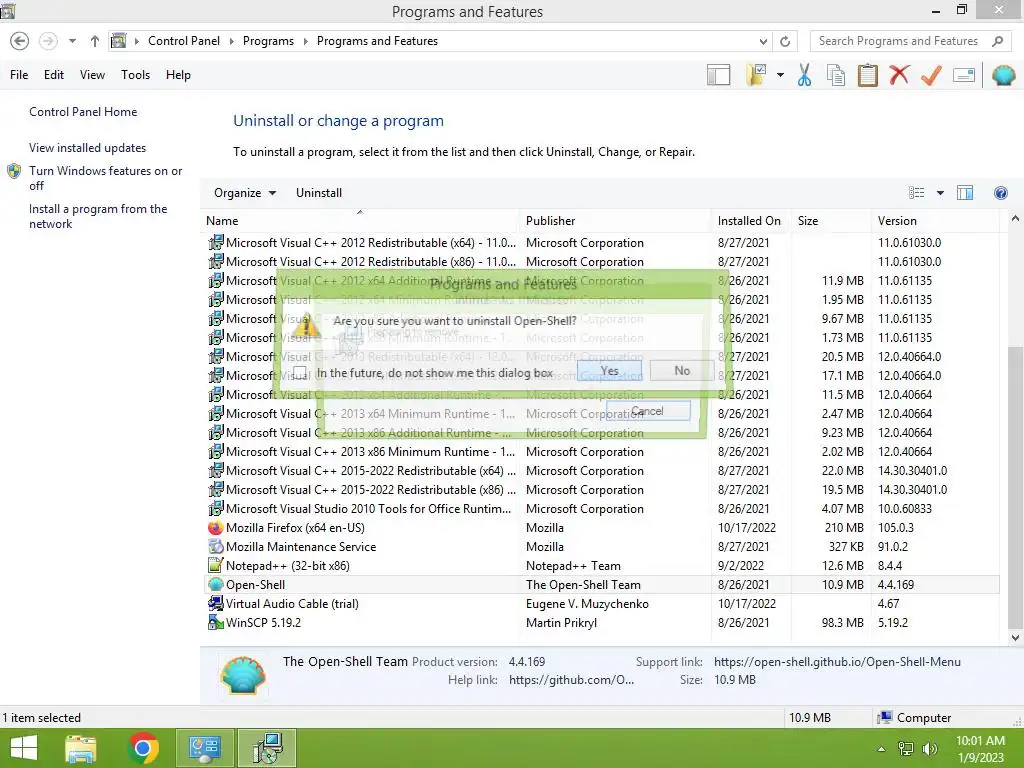Click the Programs breadcrumb in address bar
This screenshot has width=1024, height=768.
[268, 41]
